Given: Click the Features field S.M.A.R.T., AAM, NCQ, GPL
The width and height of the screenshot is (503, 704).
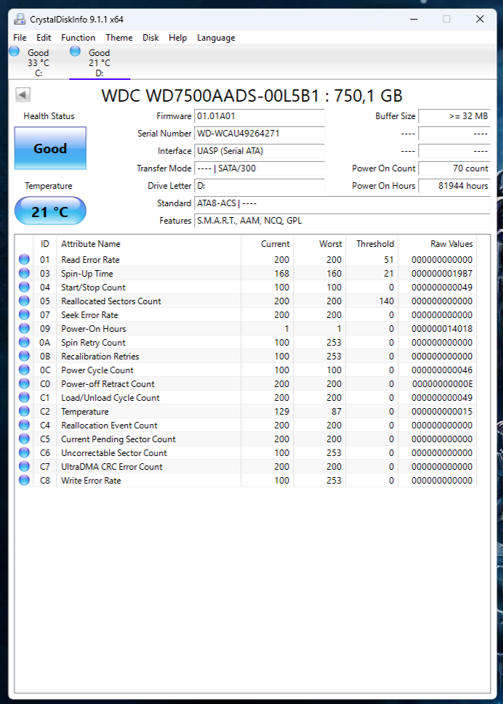Looking at the screenshot, I should [x=342, y=220].
